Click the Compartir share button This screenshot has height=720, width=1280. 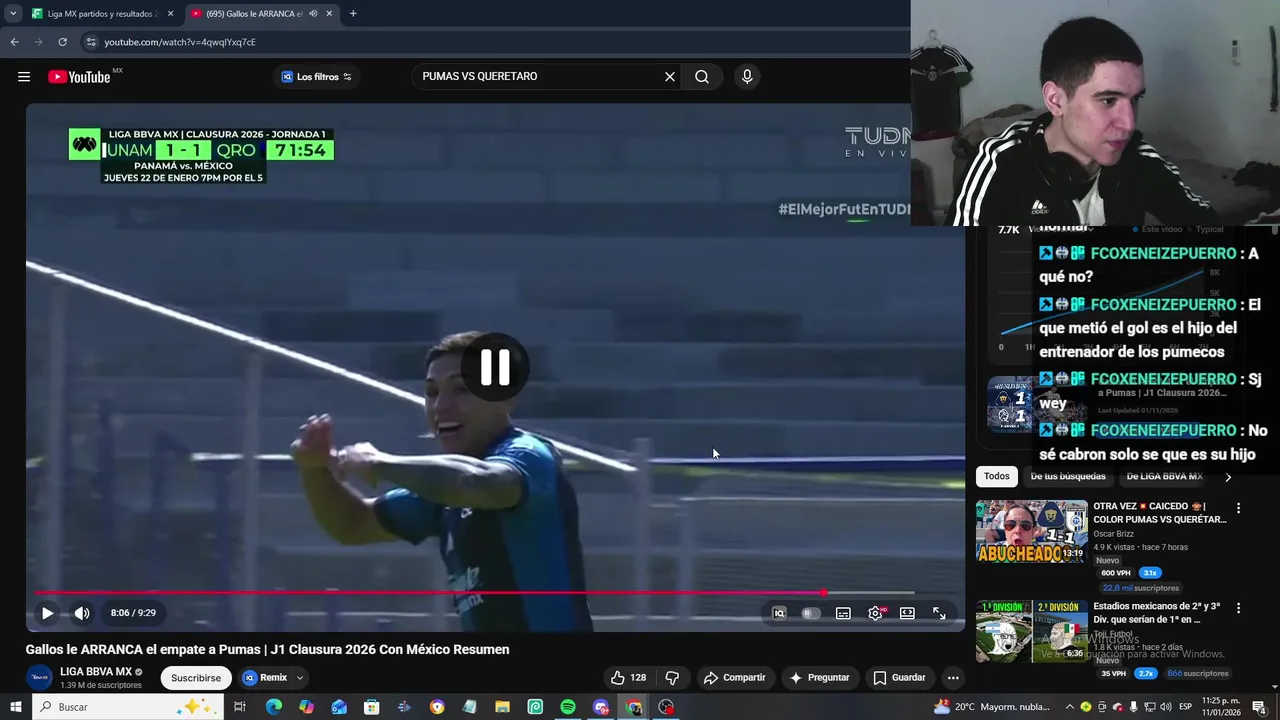[x=734, y=678]
